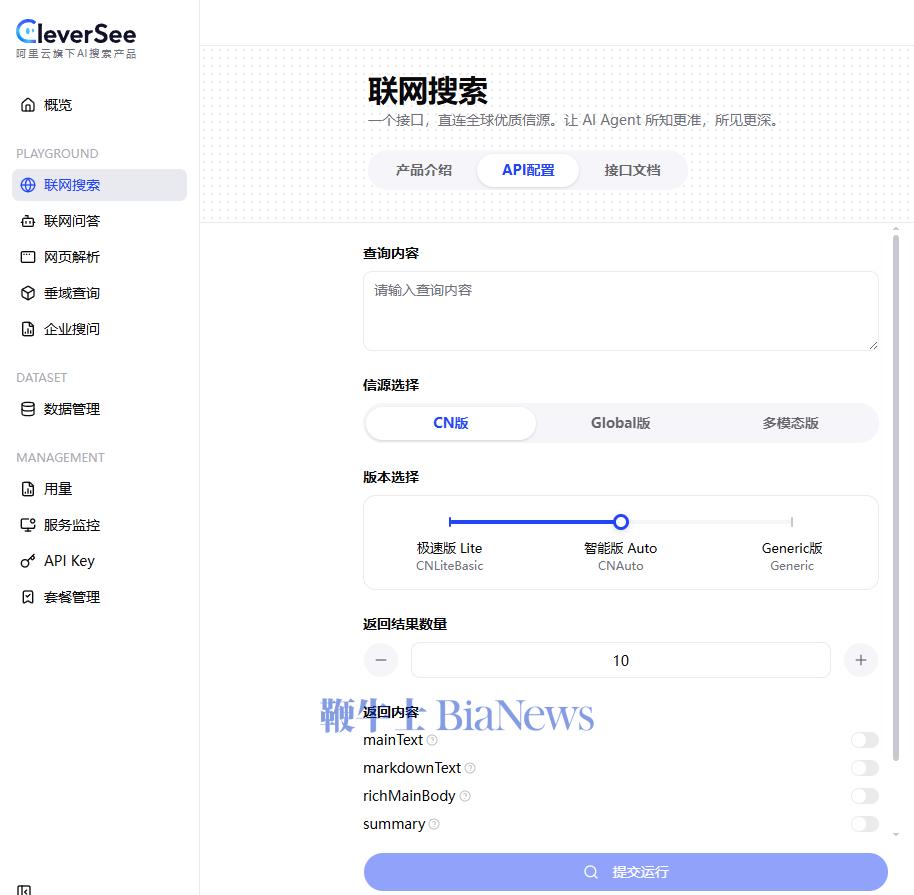
Task: Click the help icon next to richMainBody
Action: (465, 796)
